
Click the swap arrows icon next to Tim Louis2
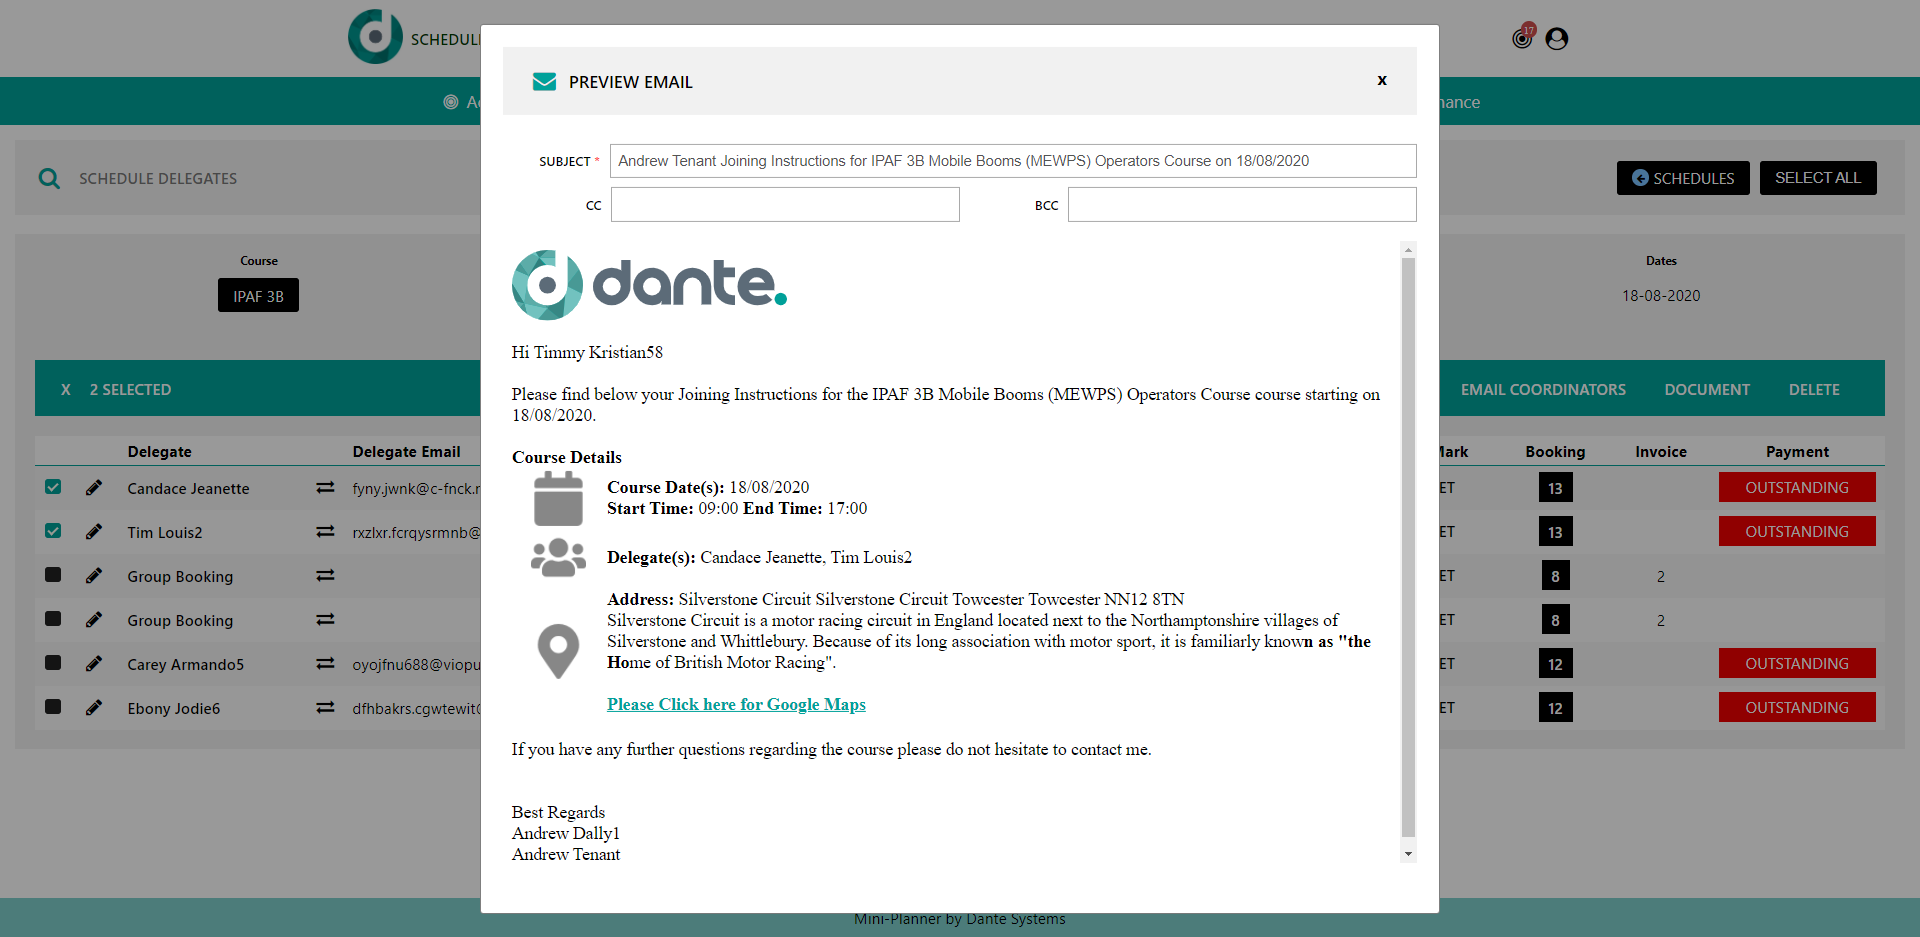click(324, 531)
